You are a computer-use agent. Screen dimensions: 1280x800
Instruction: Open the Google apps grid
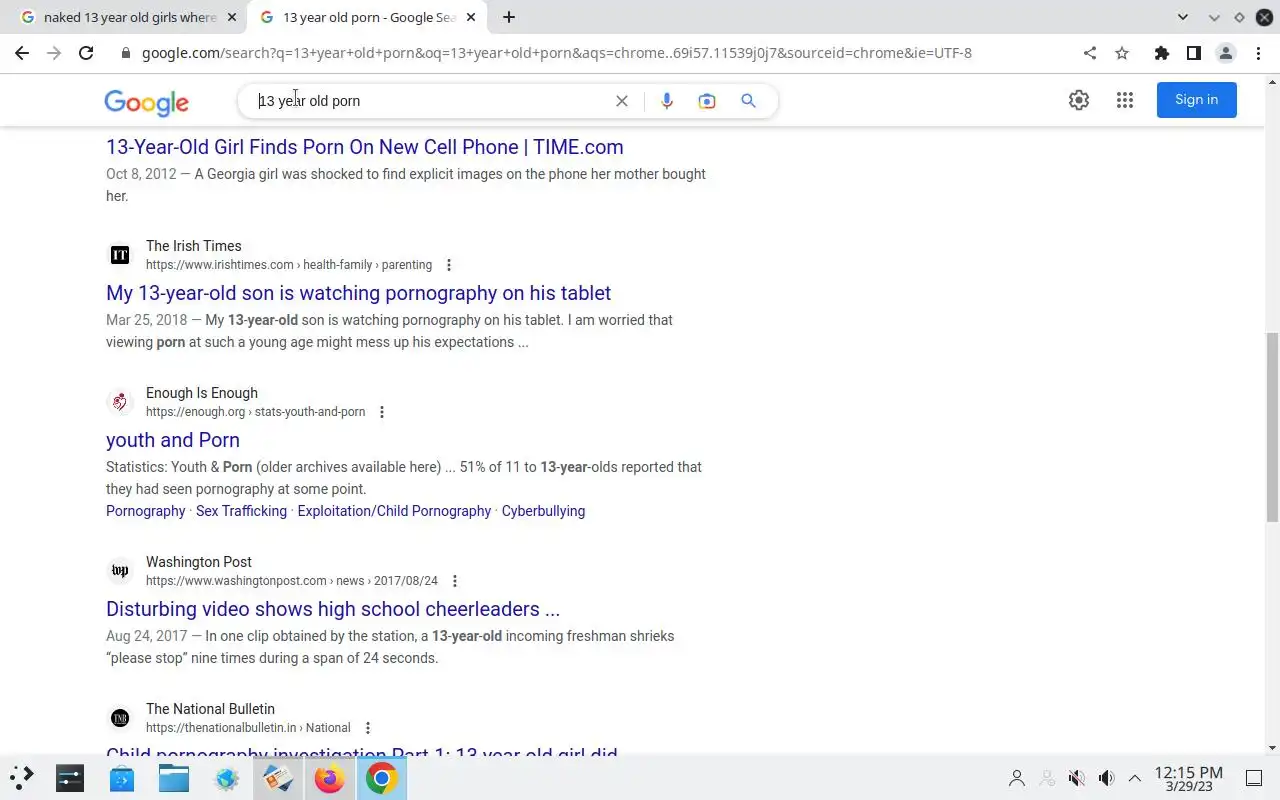[x=1125, y=100]
